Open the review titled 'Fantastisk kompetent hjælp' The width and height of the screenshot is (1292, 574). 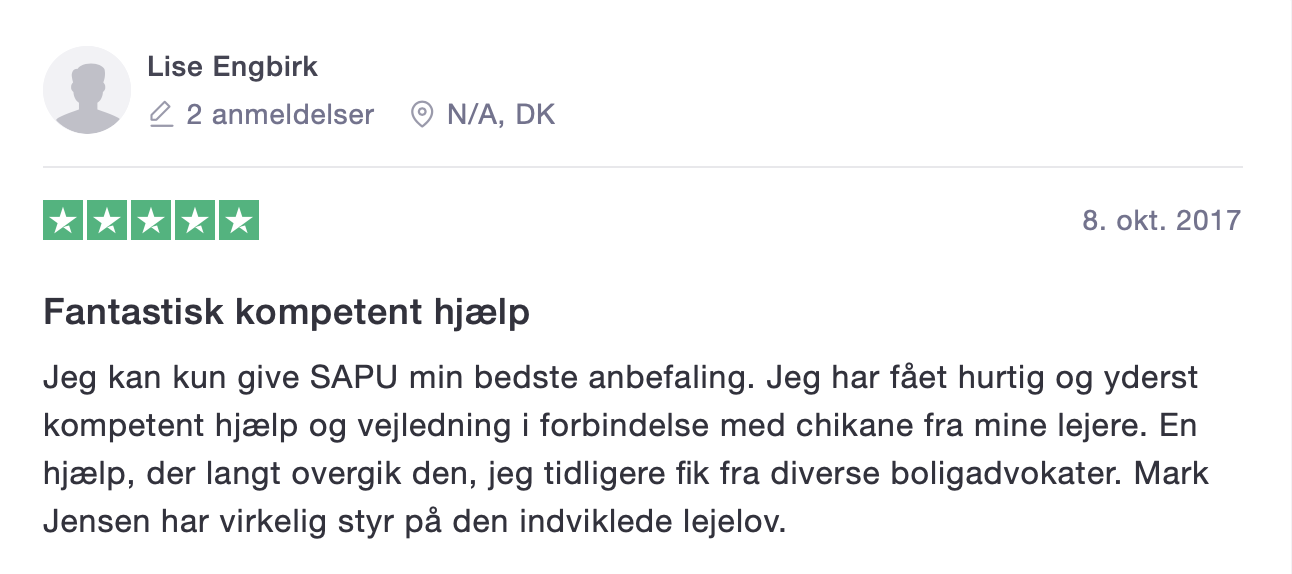(x=286, y=314)
